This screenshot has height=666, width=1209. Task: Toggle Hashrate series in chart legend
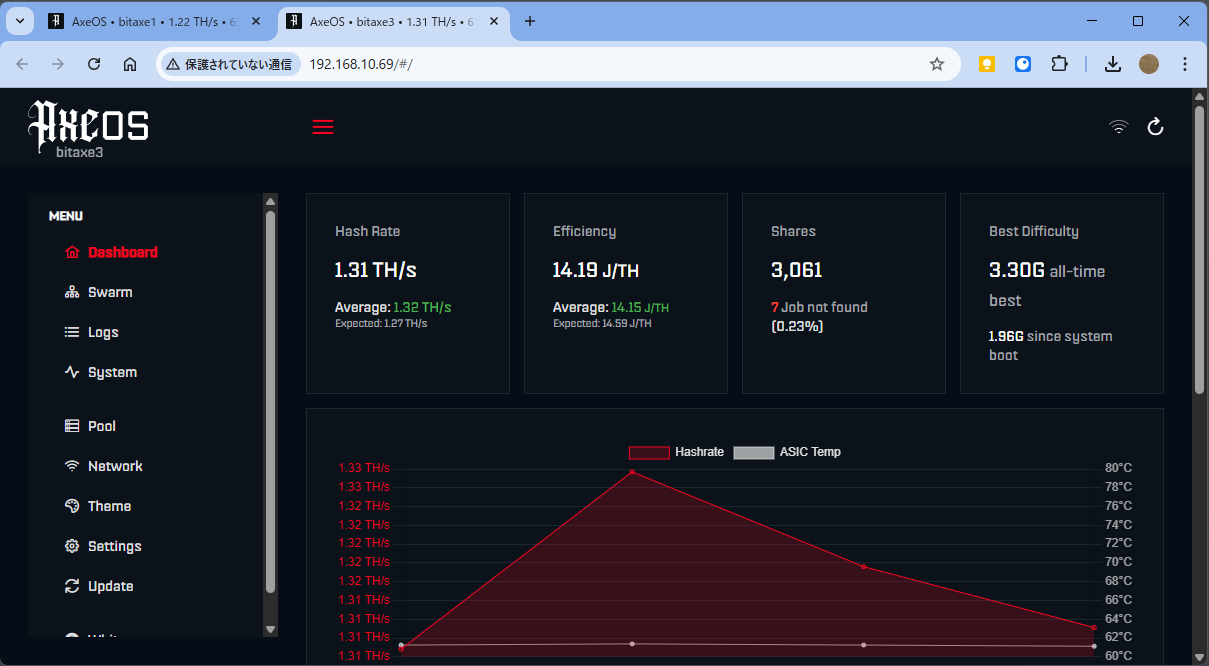676,452
